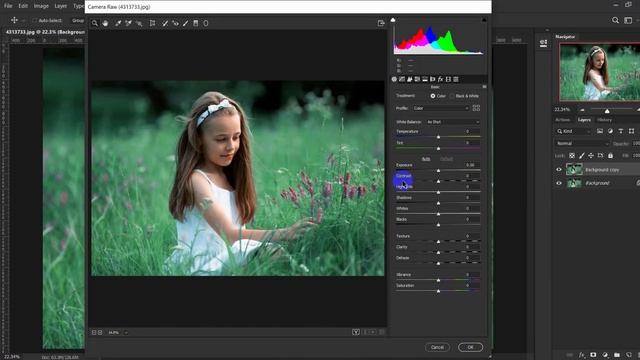Screen dimensions: 640x360
Task: Select the Adjustment Brush tool
Action: 186,23
